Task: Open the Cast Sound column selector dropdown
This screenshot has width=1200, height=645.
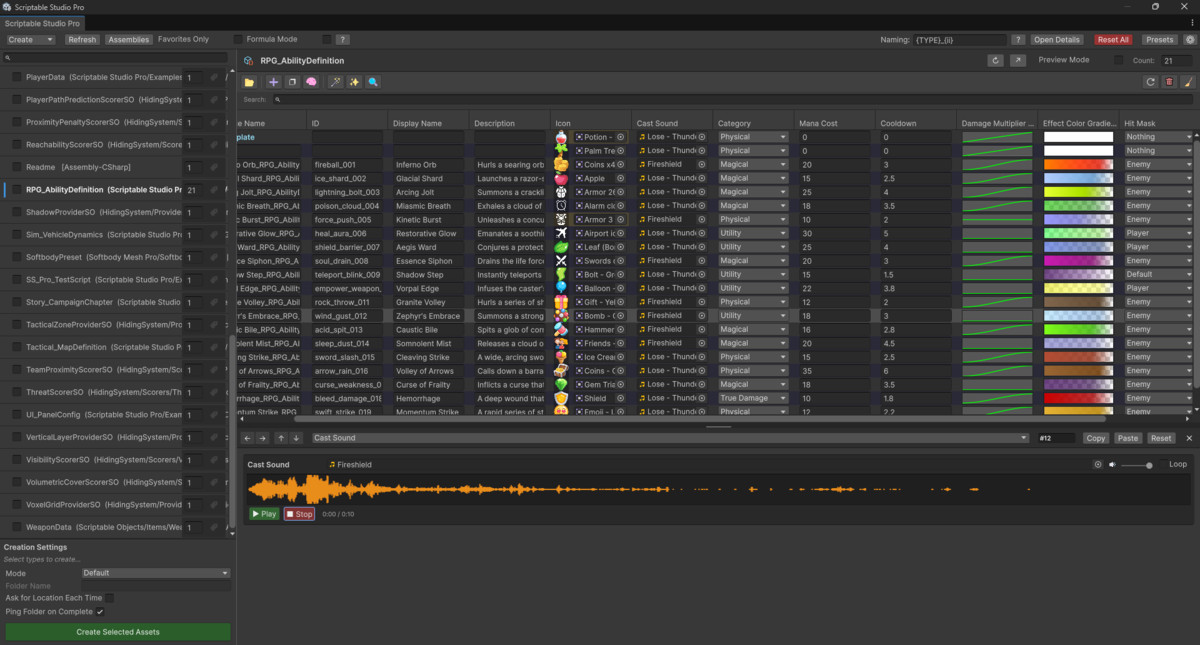Action: click(1022, 437)
